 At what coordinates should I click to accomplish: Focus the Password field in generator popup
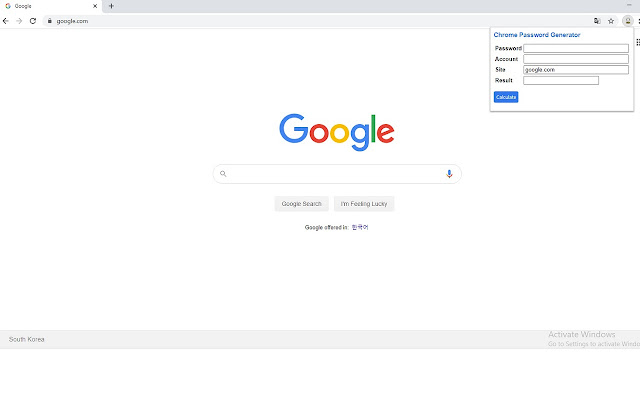pos(576,48)
